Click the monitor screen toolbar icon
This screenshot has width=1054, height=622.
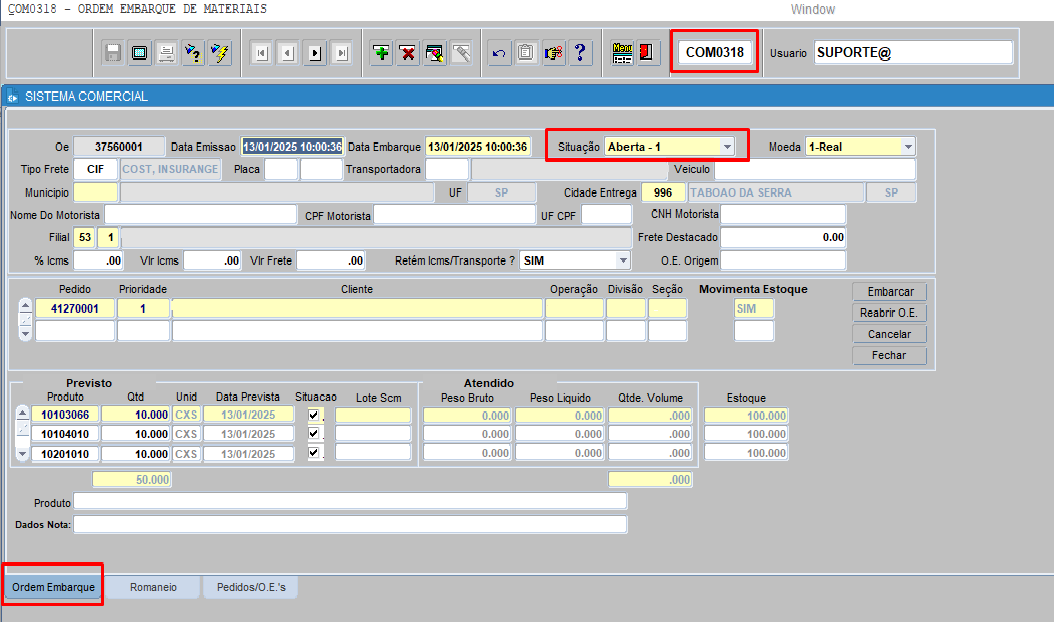tap(139, 52)
